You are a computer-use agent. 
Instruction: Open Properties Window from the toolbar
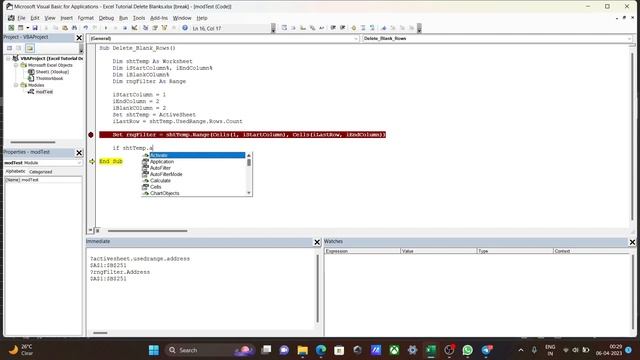tap(155, 28)
